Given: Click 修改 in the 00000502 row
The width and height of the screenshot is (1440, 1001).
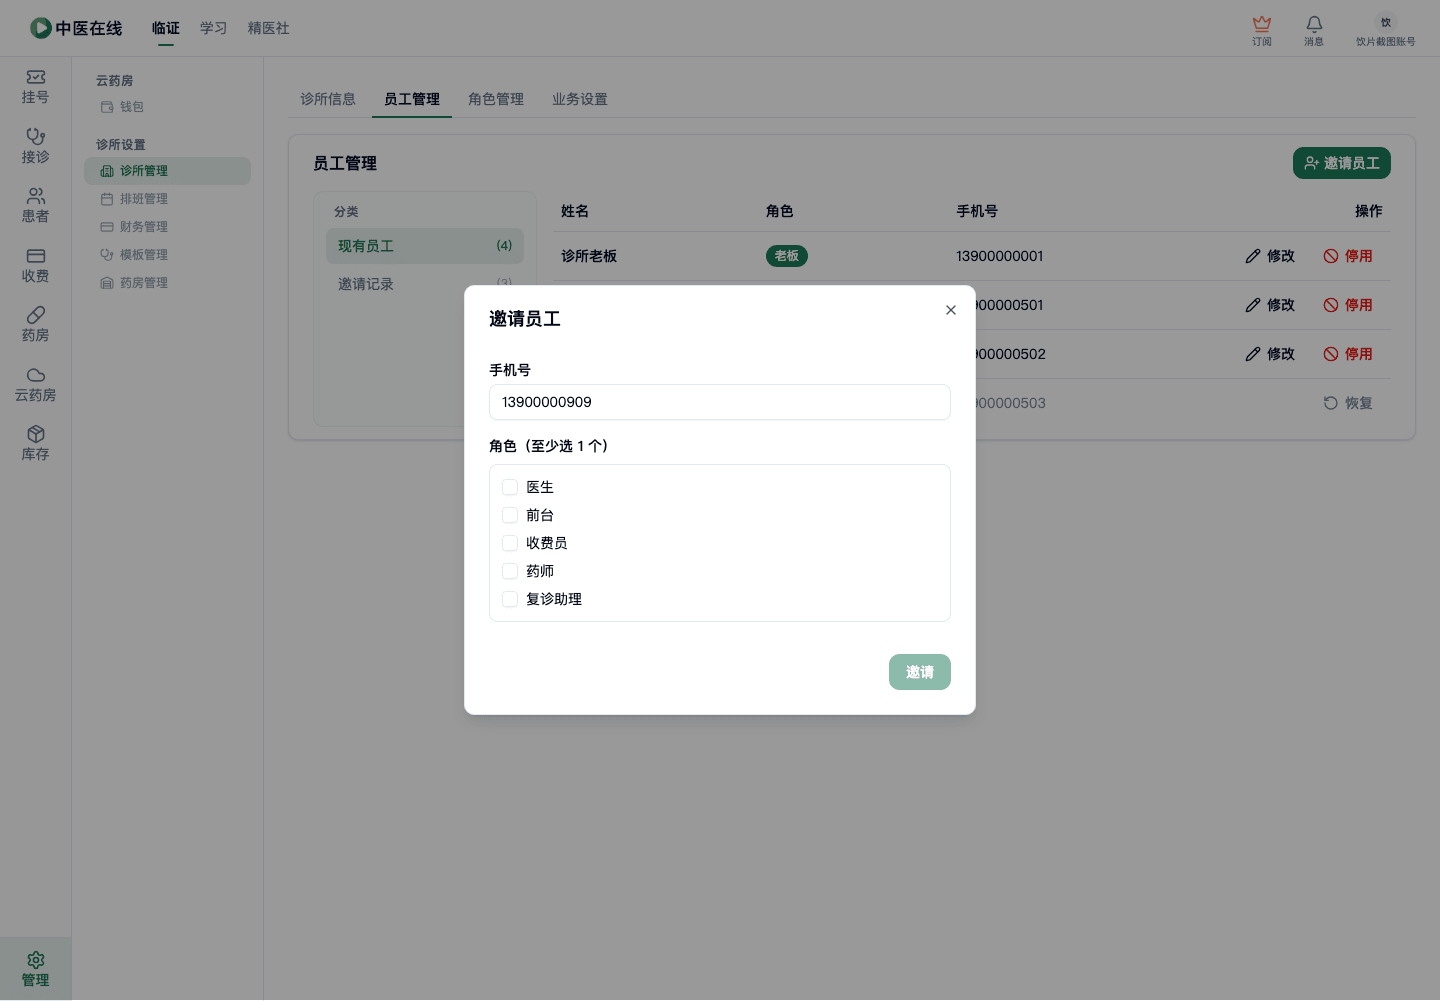Looking at the screenshot, I should [1270, 354].
